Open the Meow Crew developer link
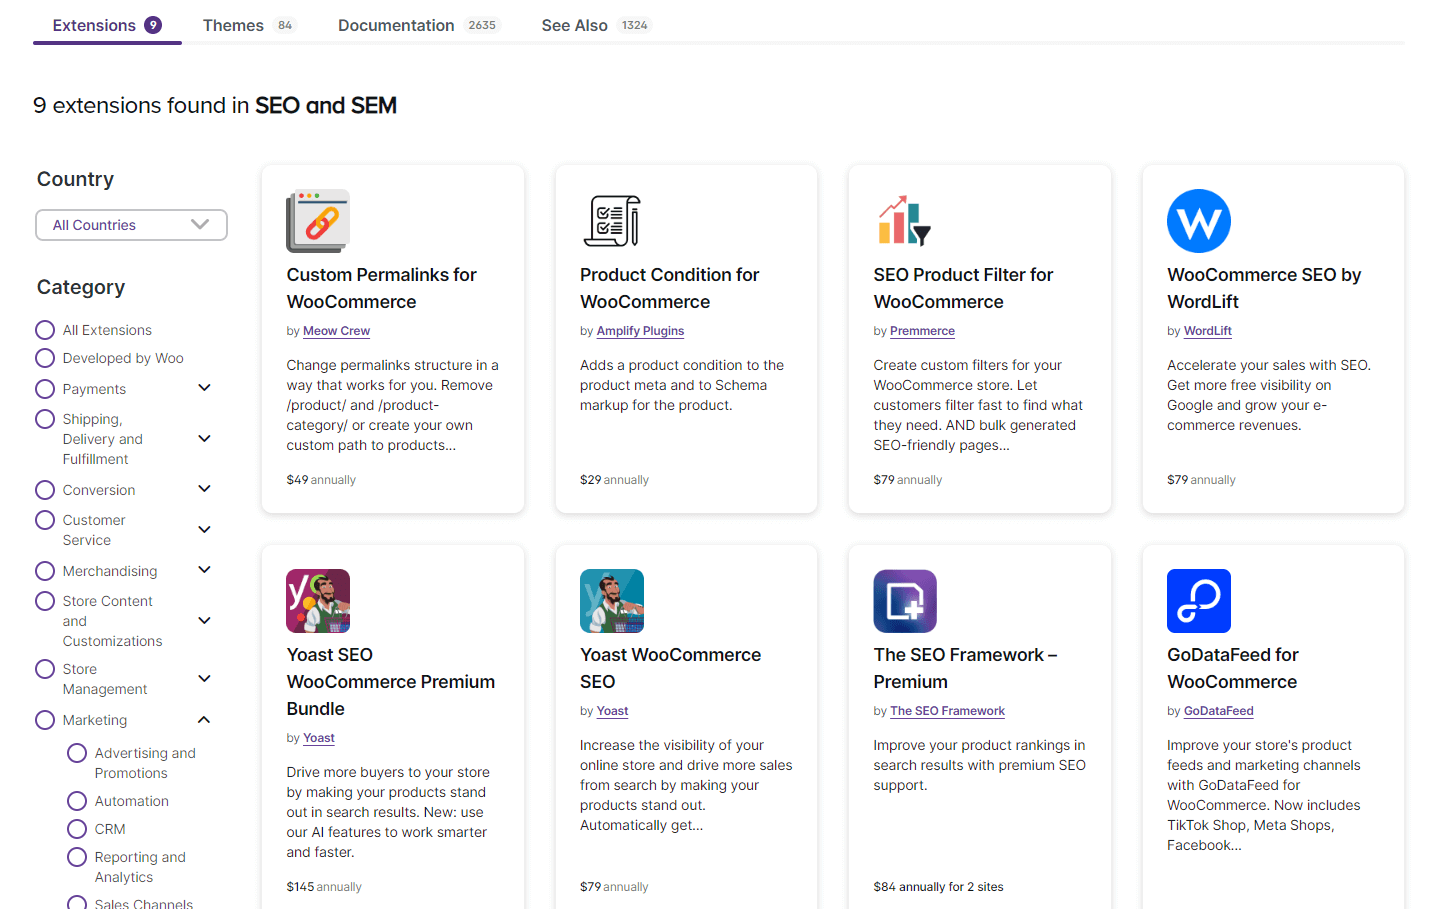Screen dimensions: 1447x909 336,331
